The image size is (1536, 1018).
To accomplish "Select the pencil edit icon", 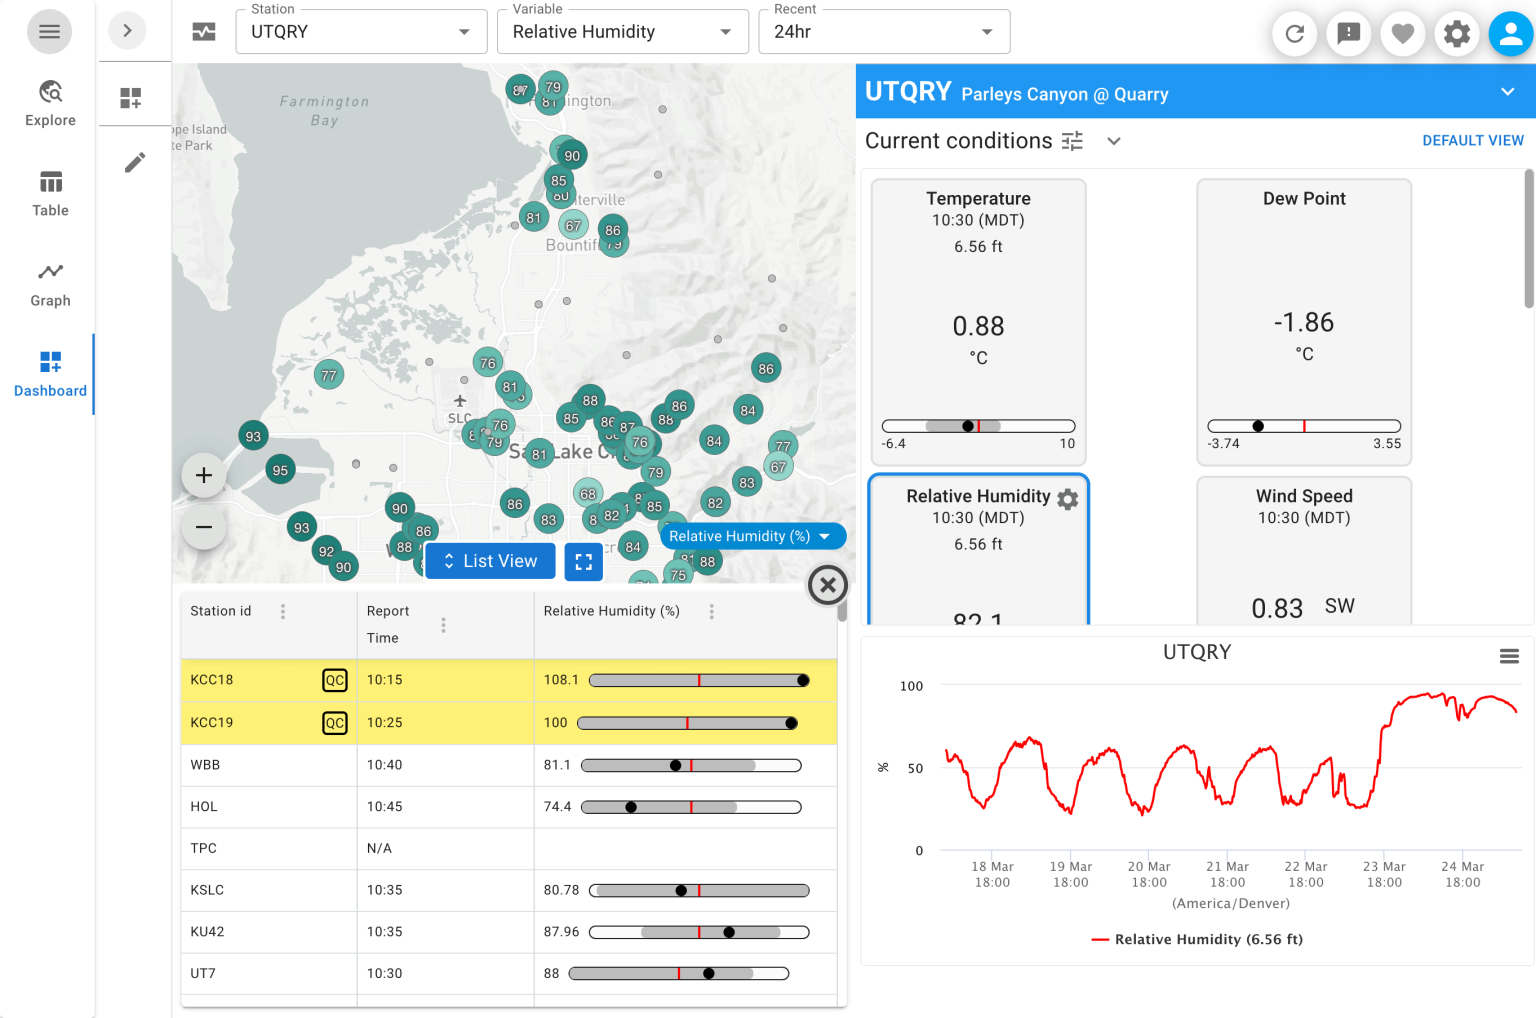I will tap(135, 161).
